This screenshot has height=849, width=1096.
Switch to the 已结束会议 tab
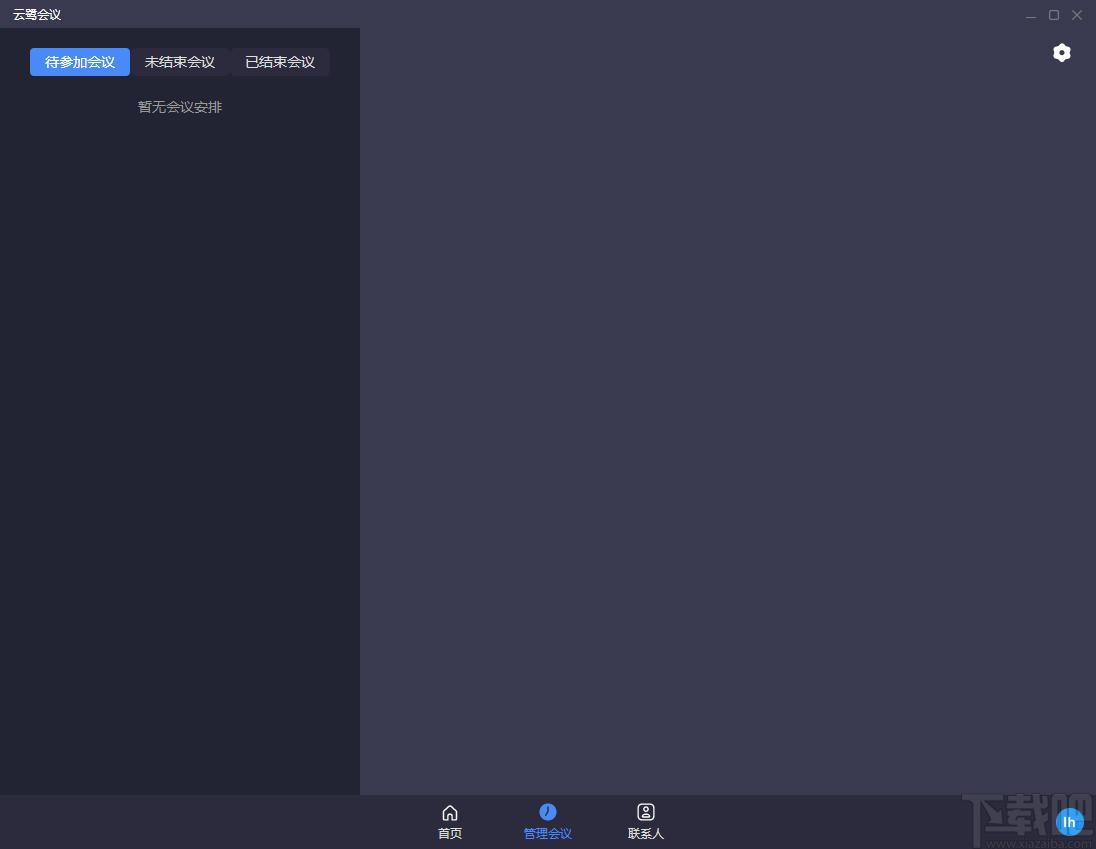coord(280,62)
